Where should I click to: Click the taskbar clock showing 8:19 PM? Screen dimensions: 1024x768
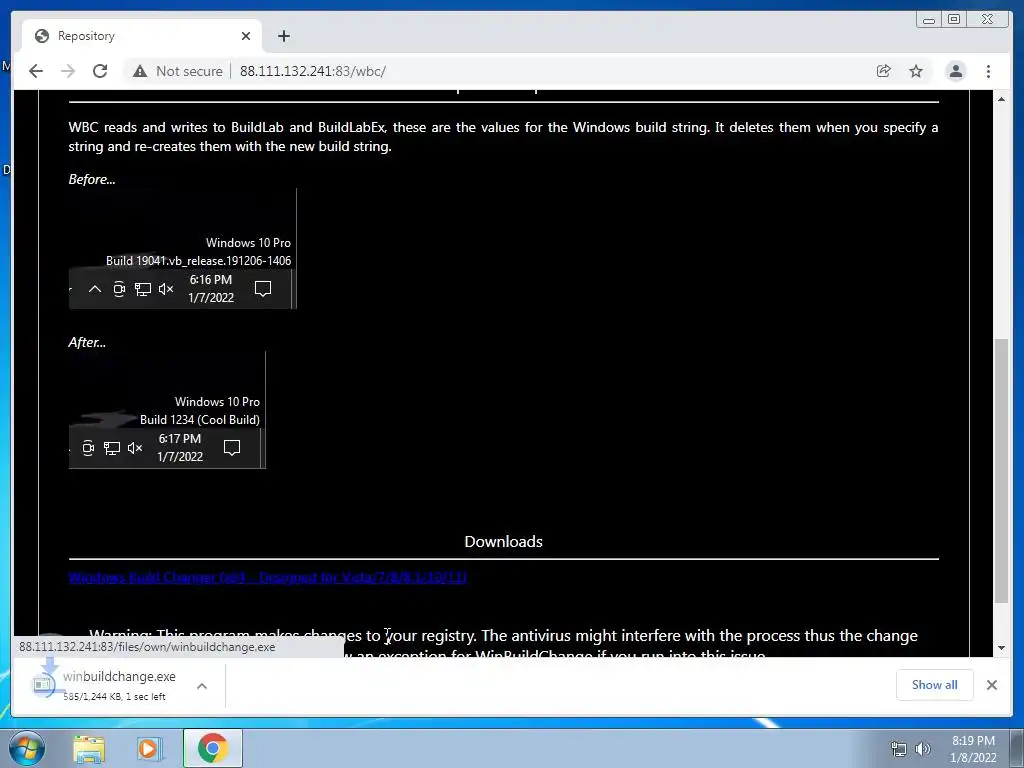pos(973,749)
